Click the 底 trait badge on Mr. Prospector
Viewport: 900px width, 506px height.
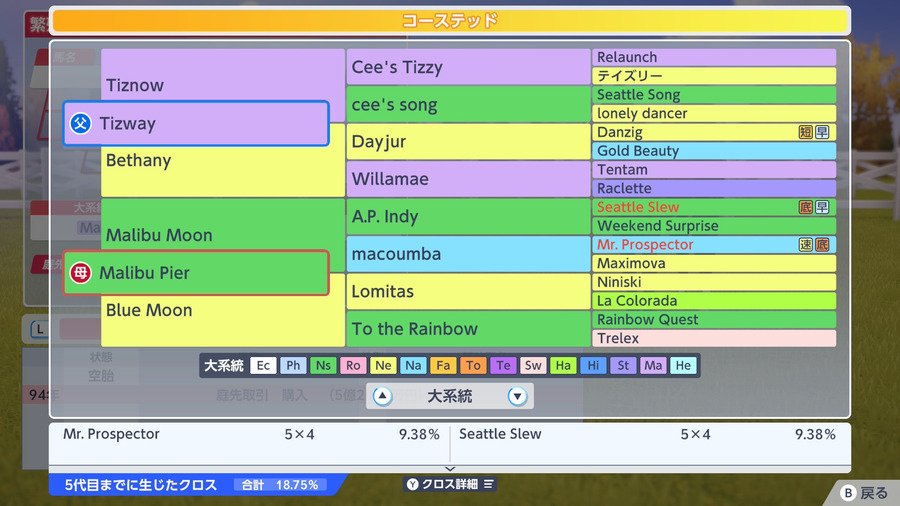[822, 245]
